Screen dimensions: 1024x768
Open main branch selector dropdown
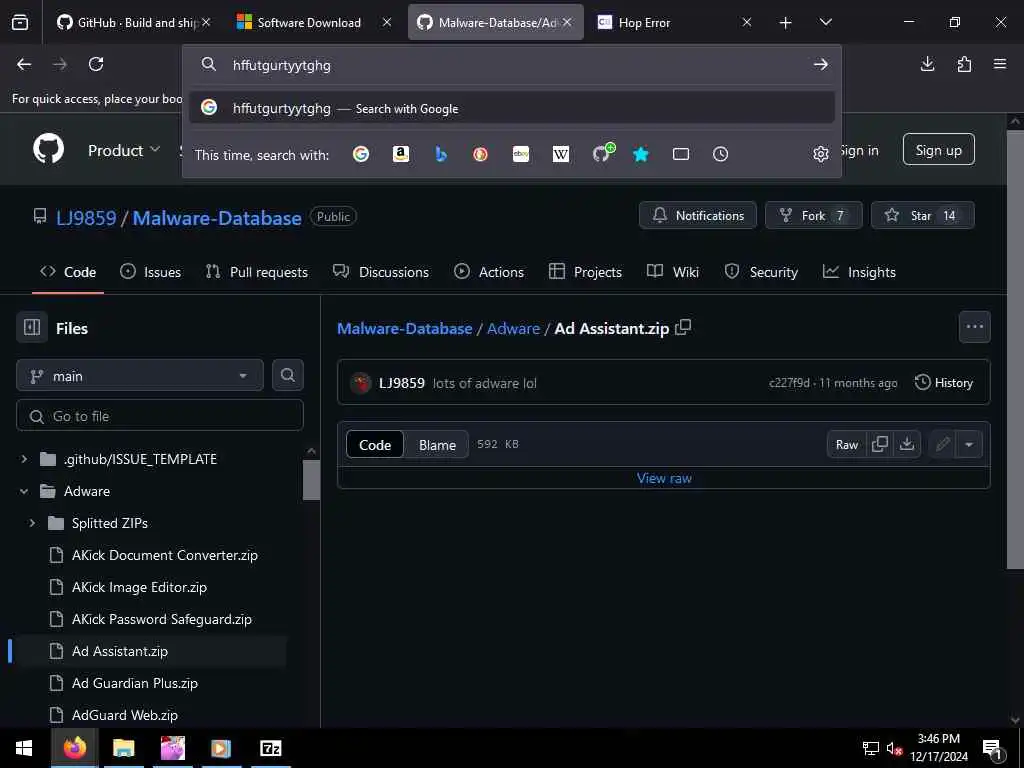(140, 376)
